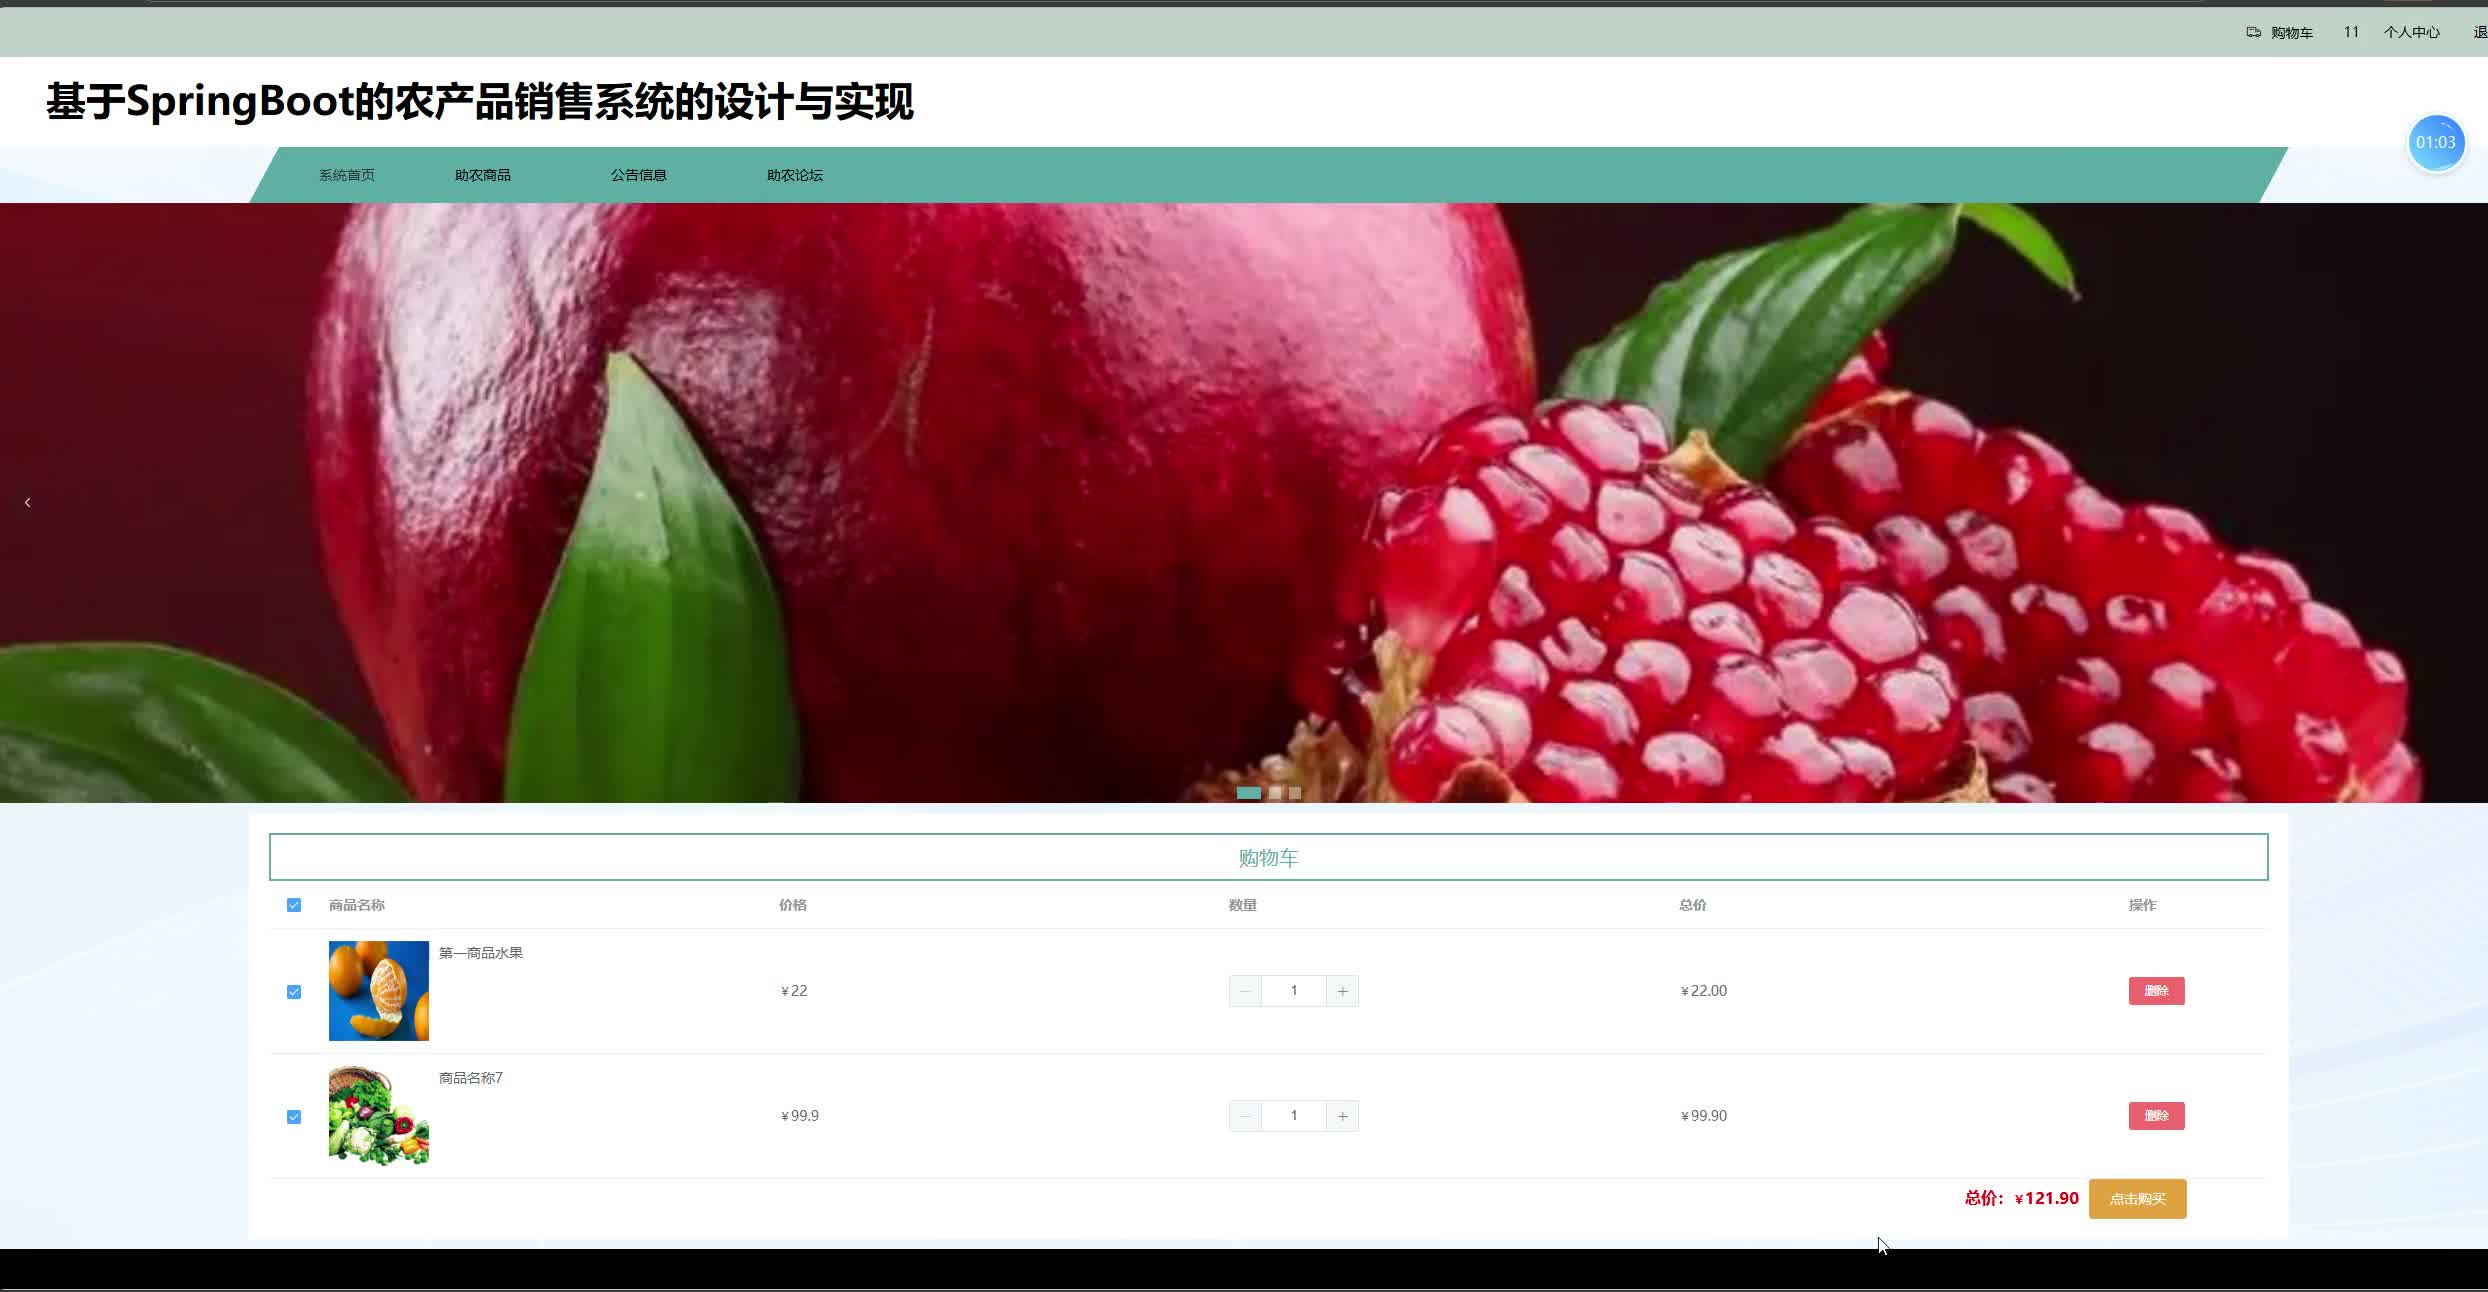This screenshot has width=2488, height=1292.
Task: Go to 系统首页 in navigation bar
Action: tap(346, 175)
